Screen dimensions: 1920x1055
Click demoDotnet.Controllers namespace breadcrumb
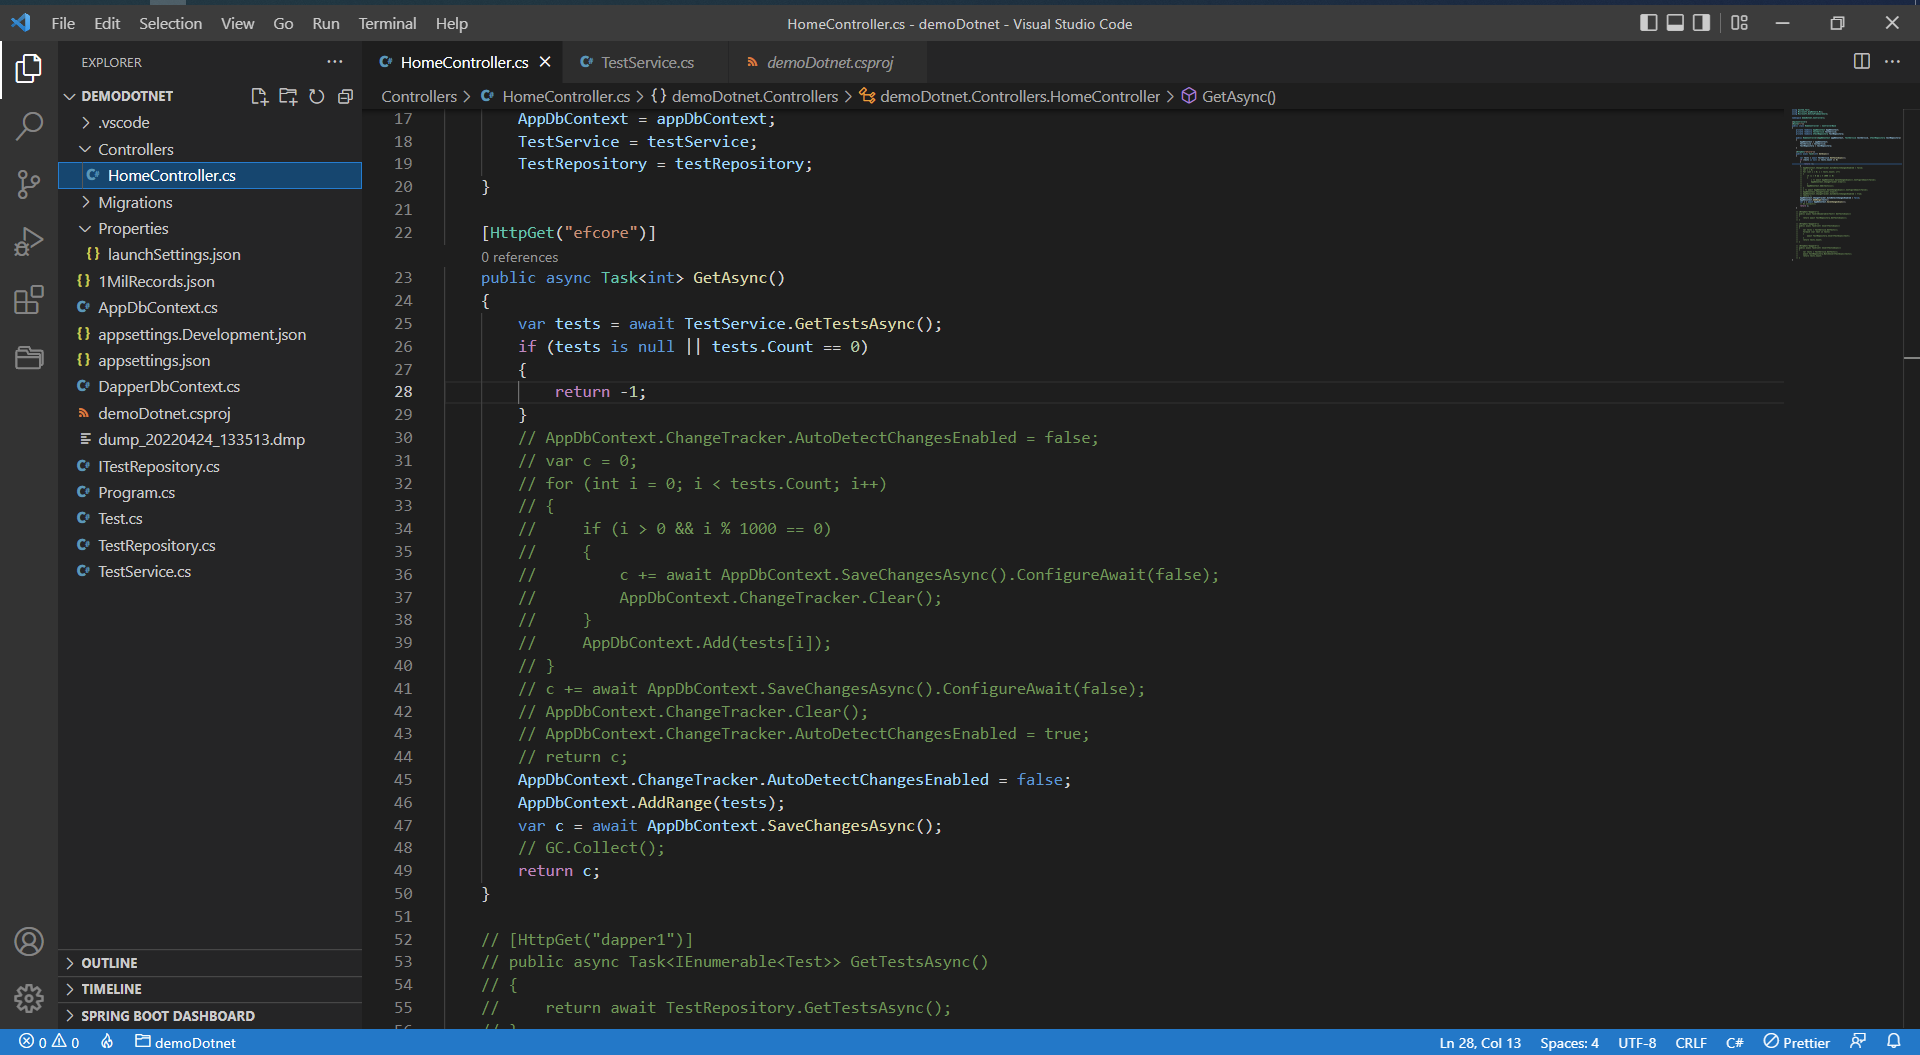click(754, 96)
